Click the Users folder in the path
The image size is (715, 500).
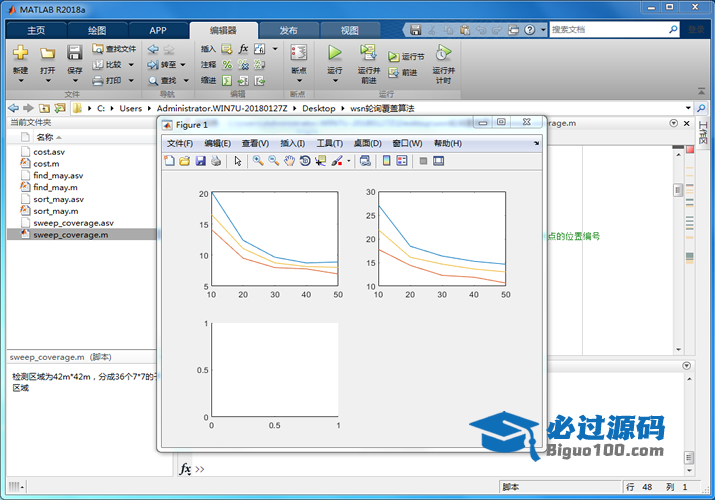tap(130, 108)
